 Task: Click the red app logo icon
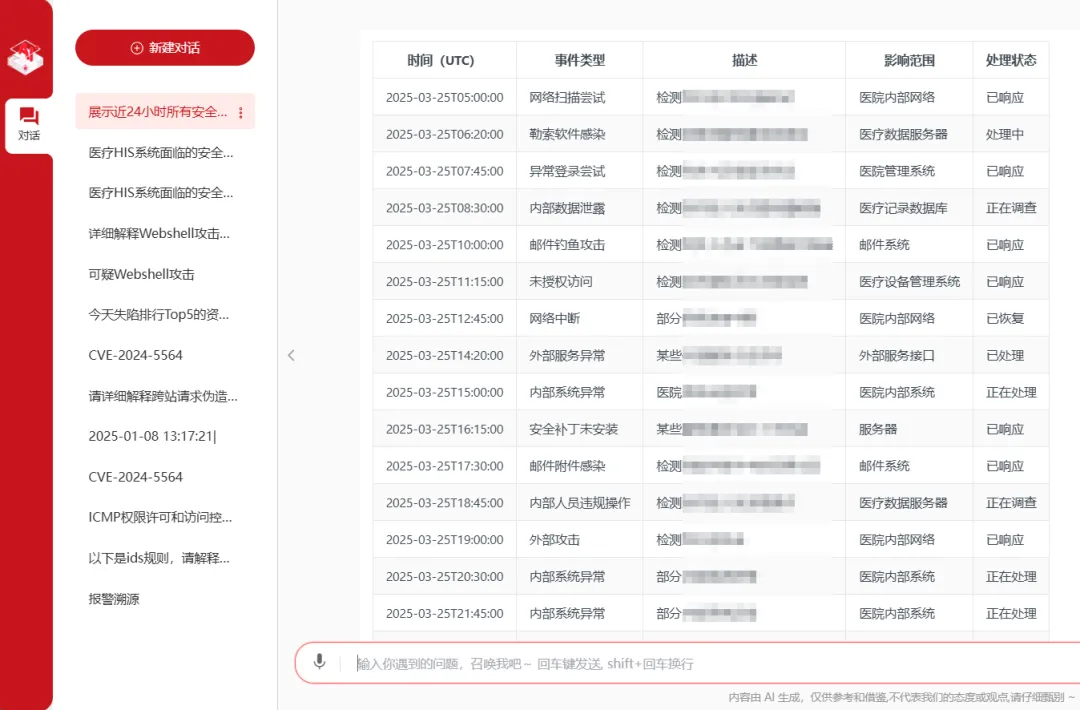(x=26, y=57)
